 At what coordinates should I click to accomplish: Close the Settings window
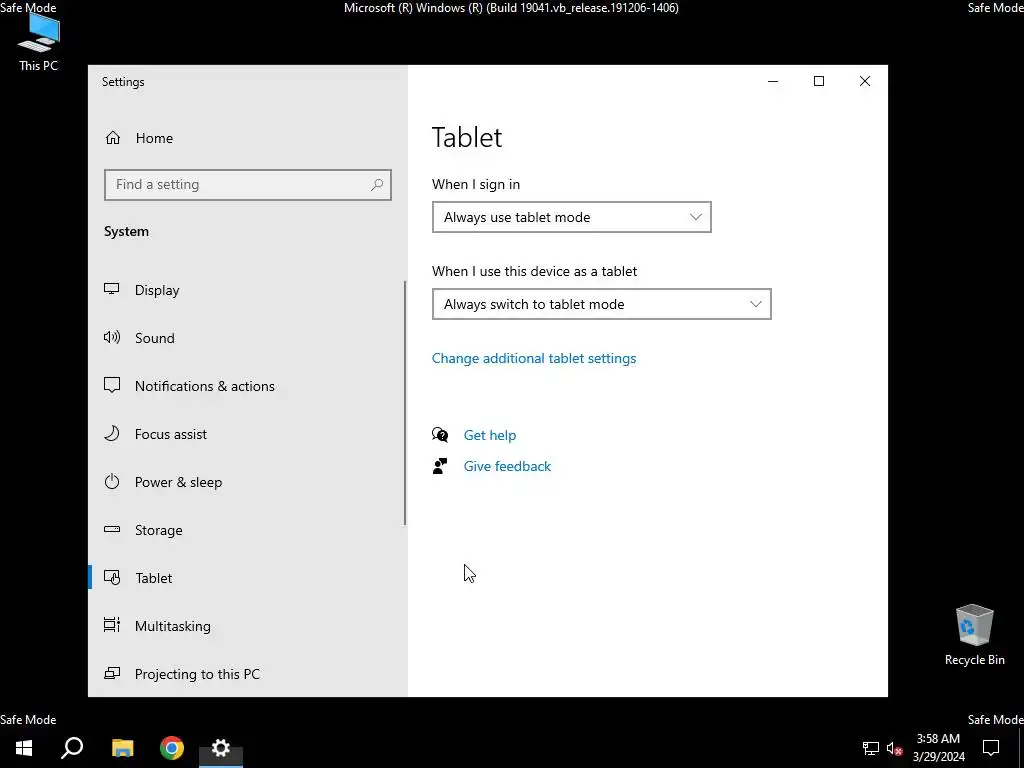coord(865,81)
